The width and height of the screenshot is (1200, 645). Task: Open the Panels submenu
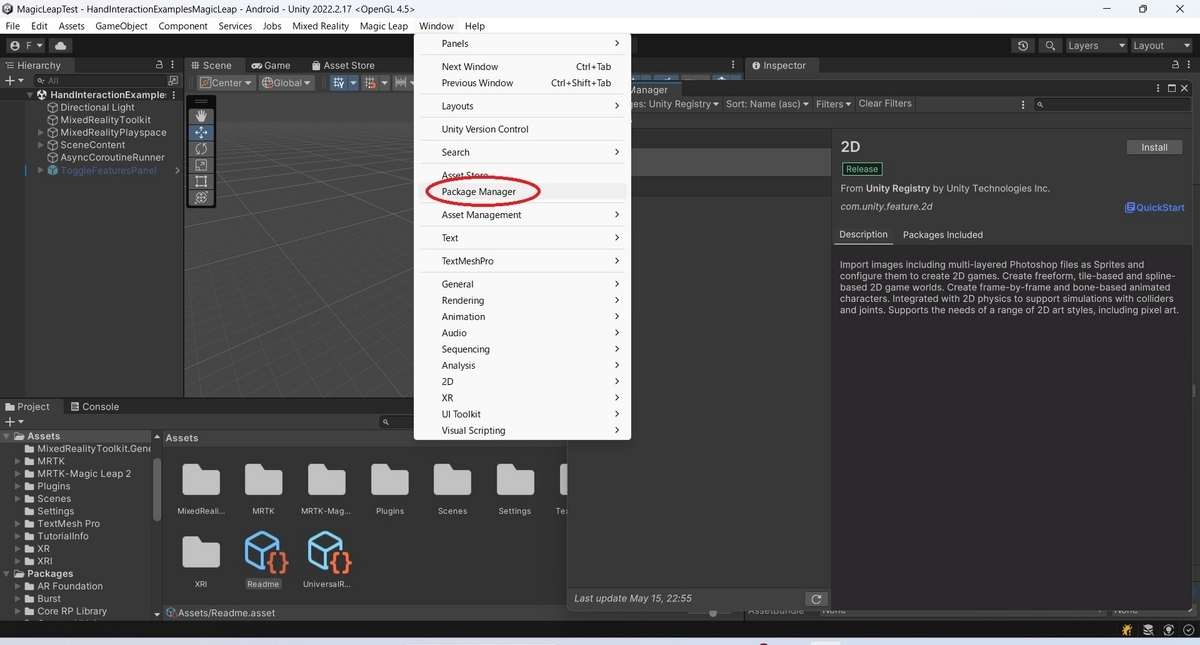(x=522, y=43)
